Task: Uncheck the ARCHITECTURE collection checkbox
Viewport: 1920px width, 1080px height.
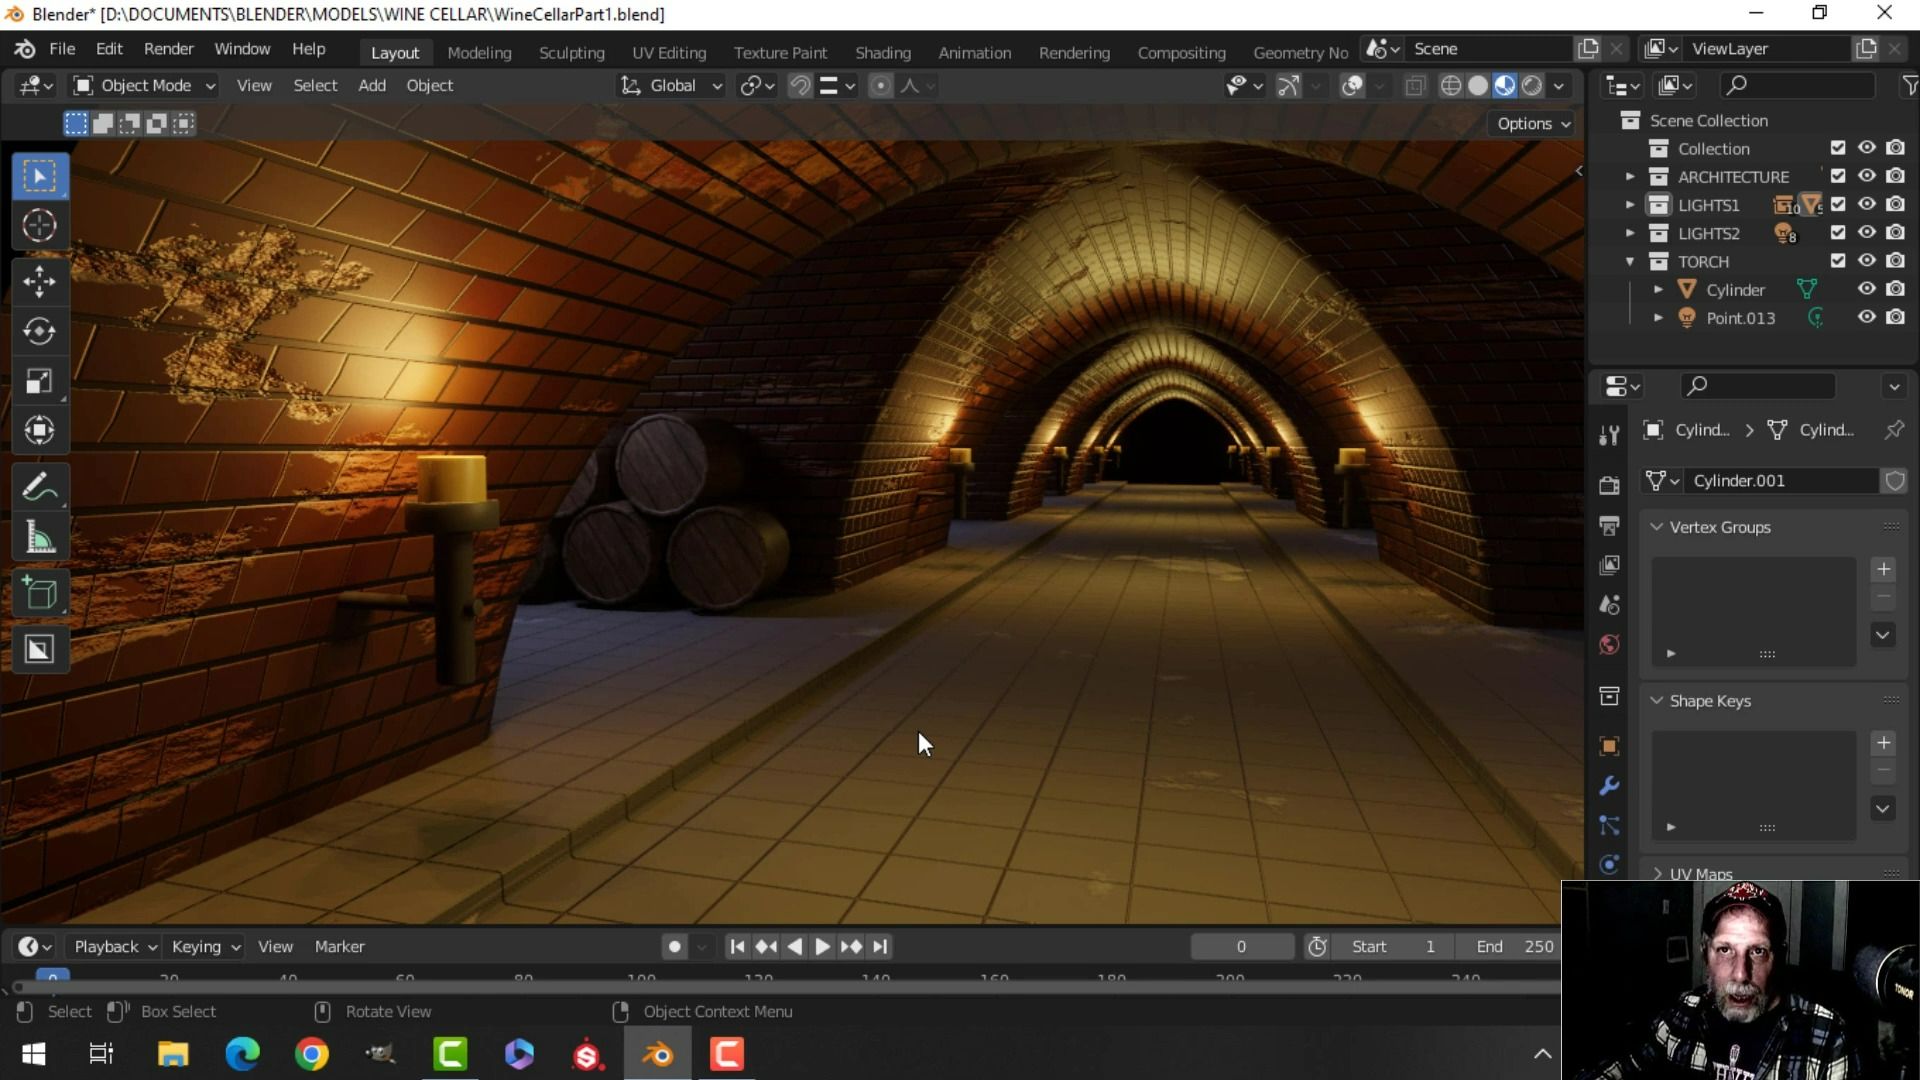Action: [x=1837, y=176]
